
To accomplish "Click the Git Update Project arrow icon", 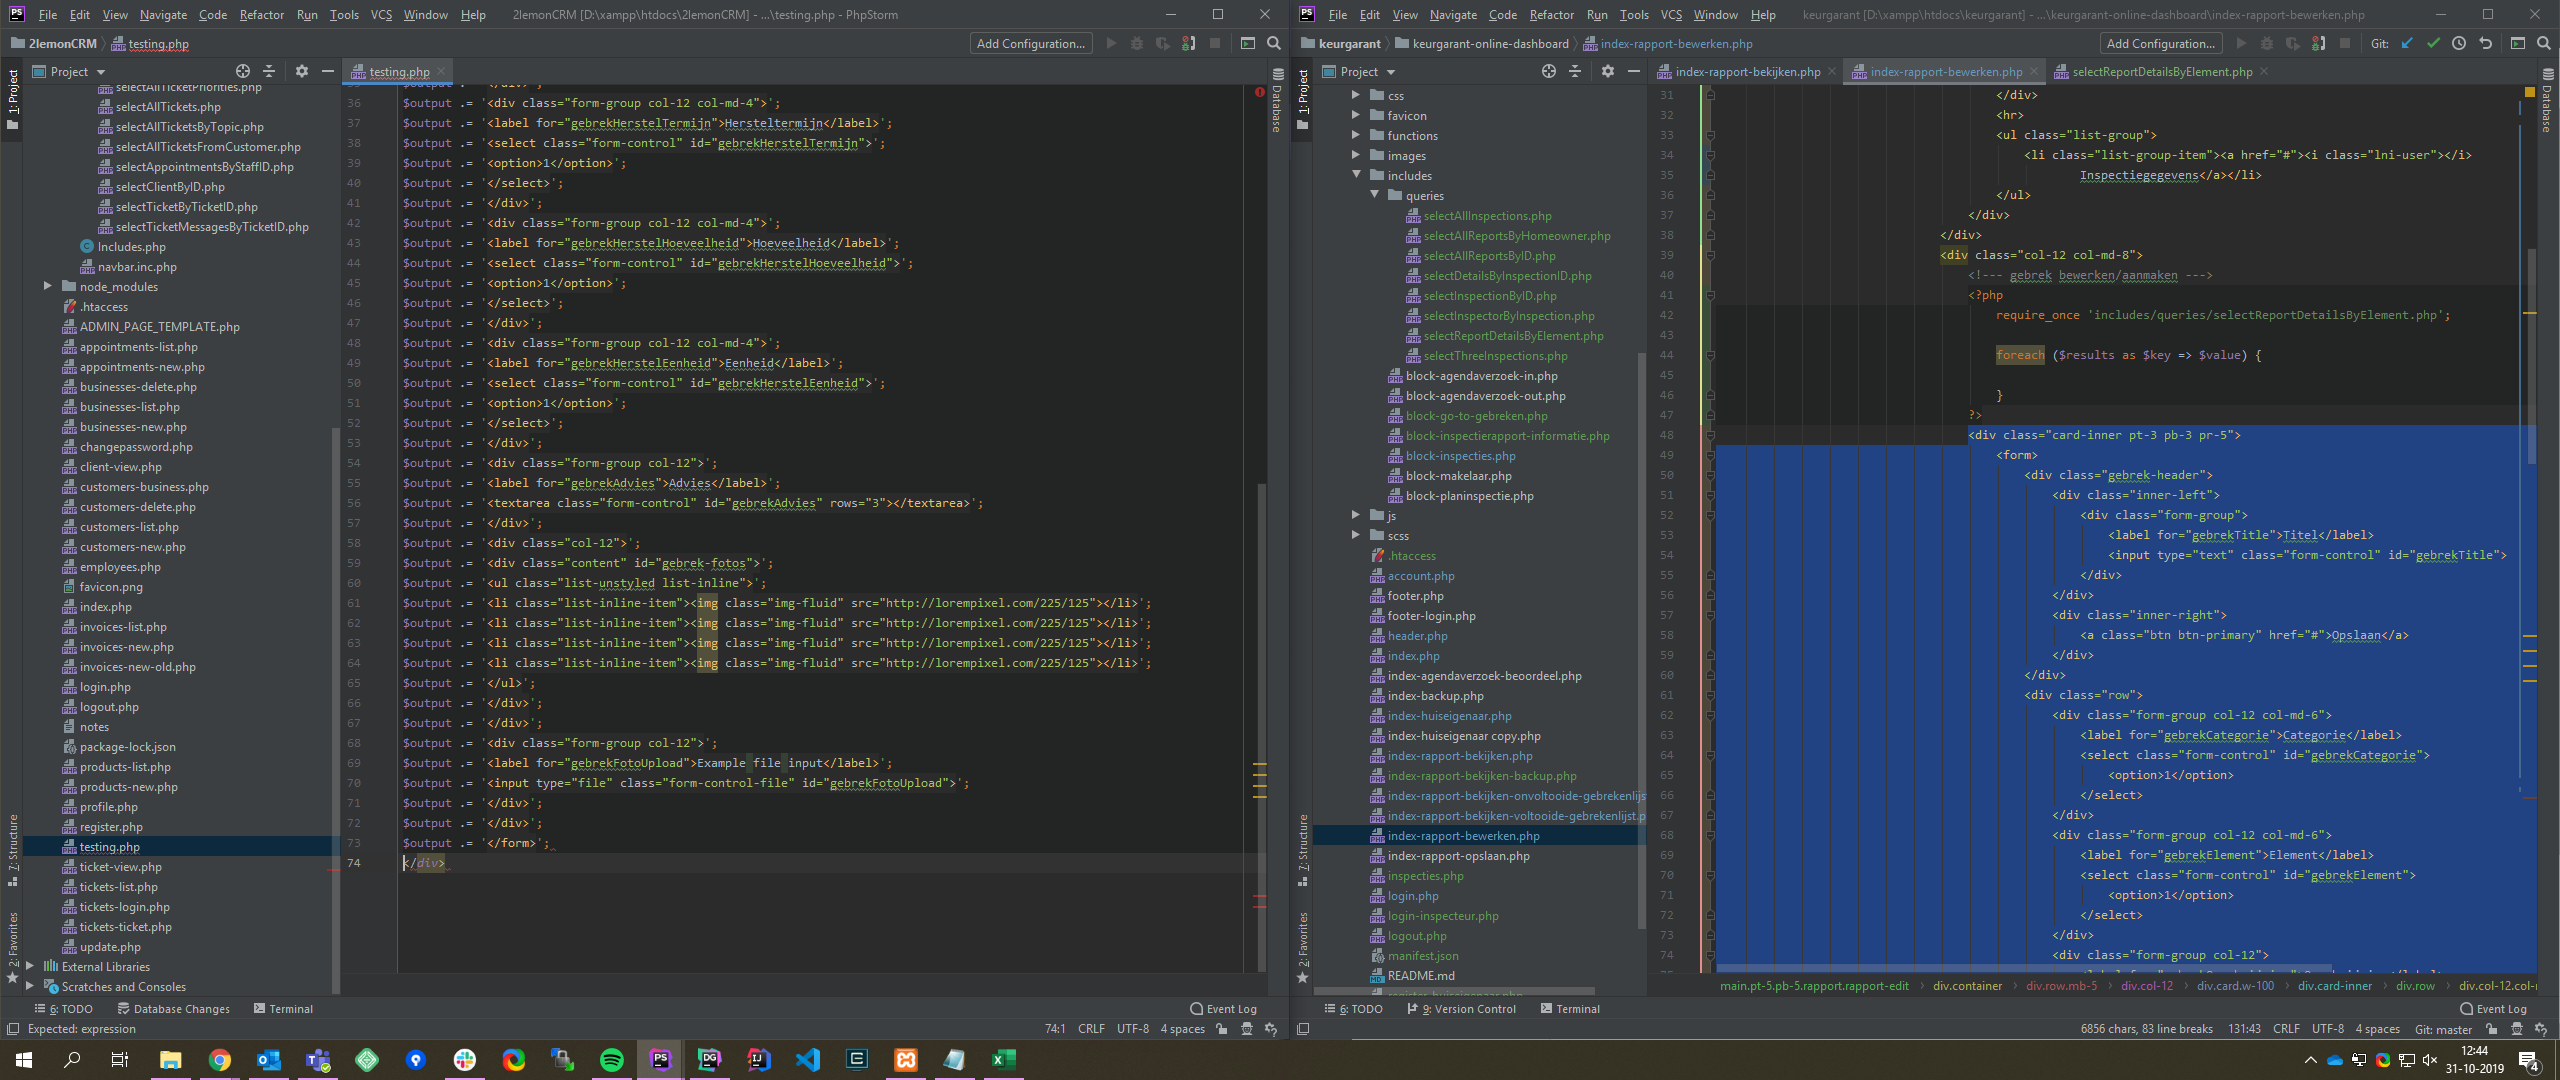I will (x=2407, y=43).
